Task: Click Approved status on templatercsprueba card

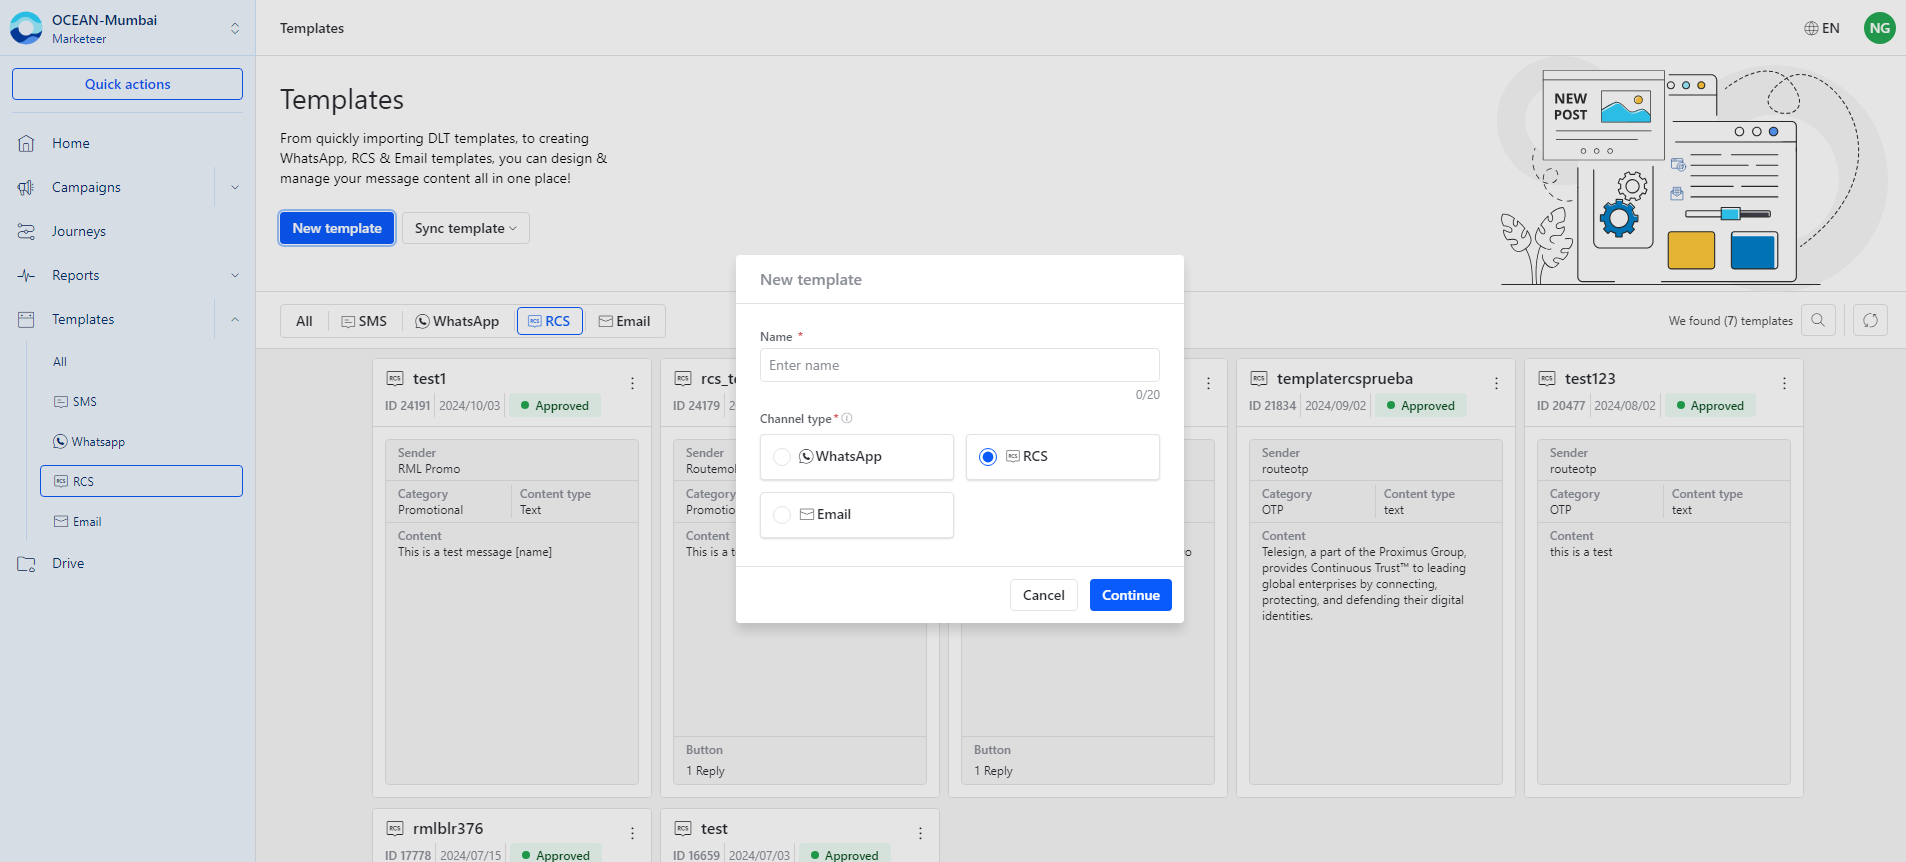Action: pyautogui.click(x=1420, y=406)
